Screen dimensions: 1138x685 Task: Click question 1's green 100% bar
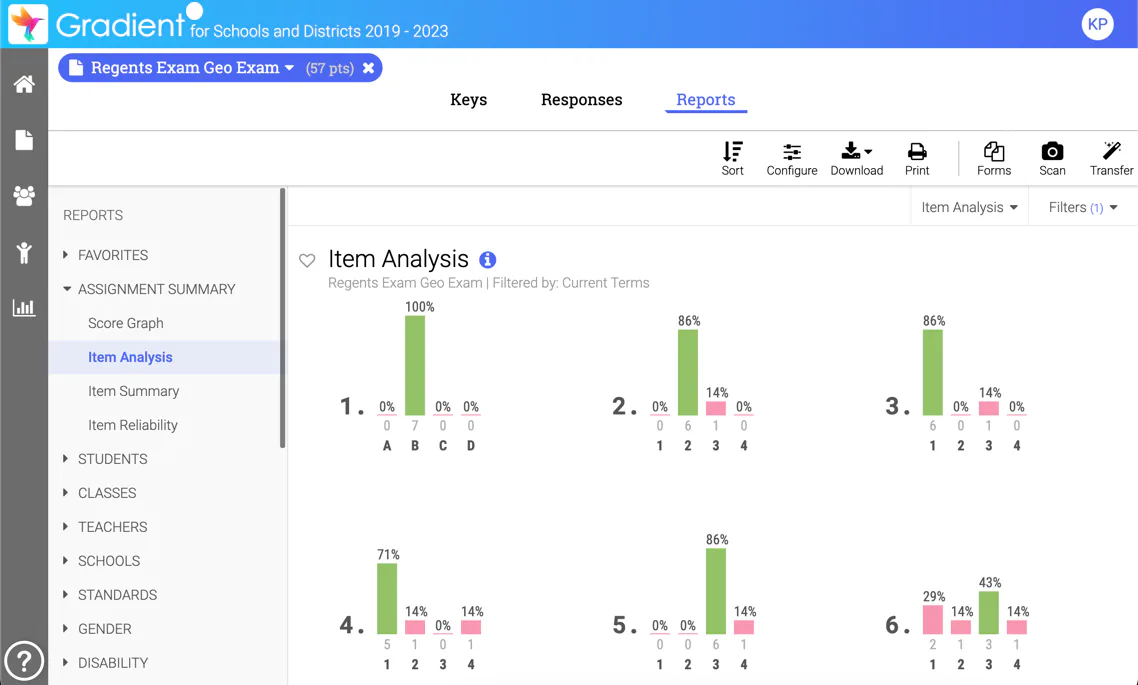[x=414, y=365]
